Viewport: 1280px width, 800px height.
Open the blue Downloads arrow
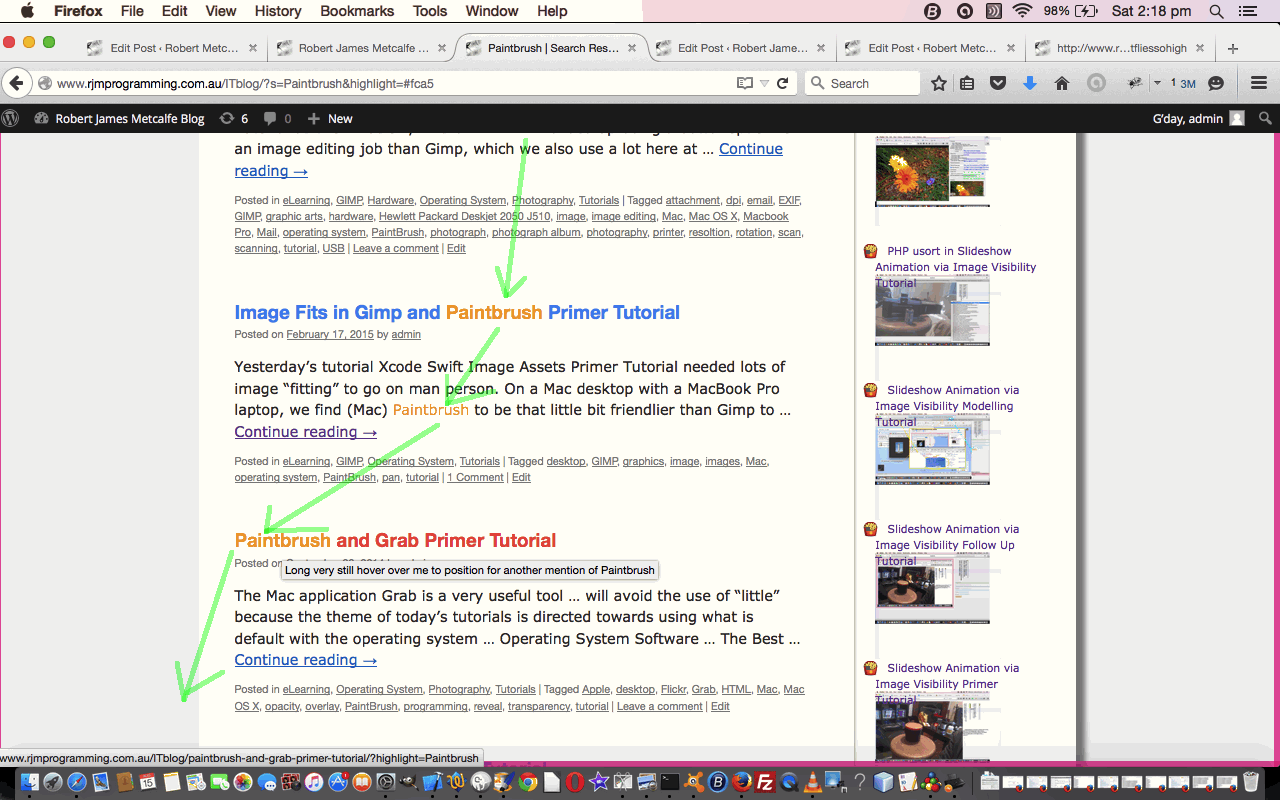coord(1030,84)
